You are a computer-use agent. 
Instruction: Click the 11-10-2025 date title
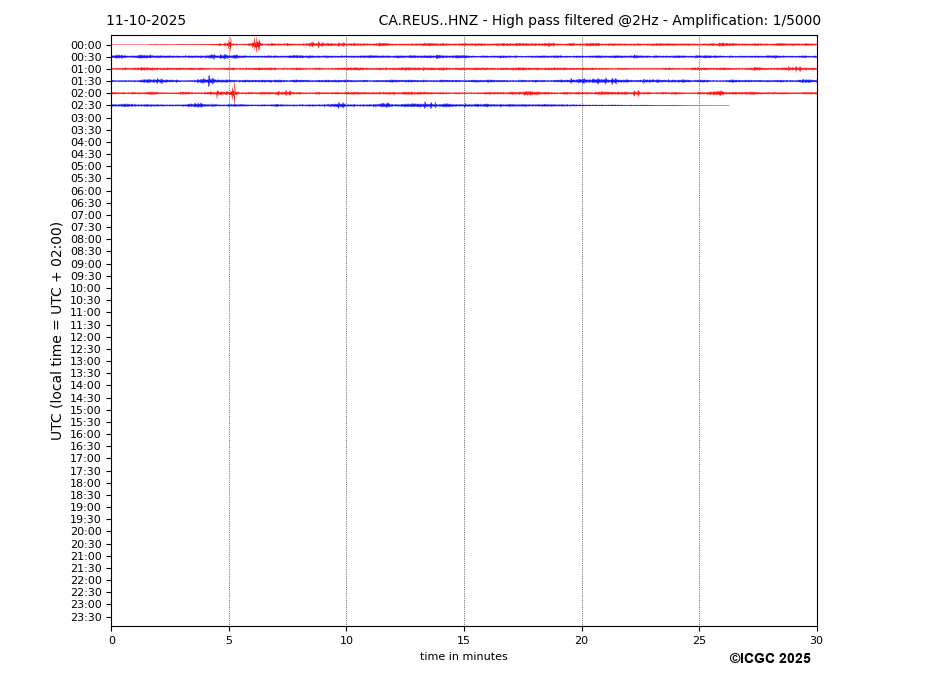coord(146,21)
